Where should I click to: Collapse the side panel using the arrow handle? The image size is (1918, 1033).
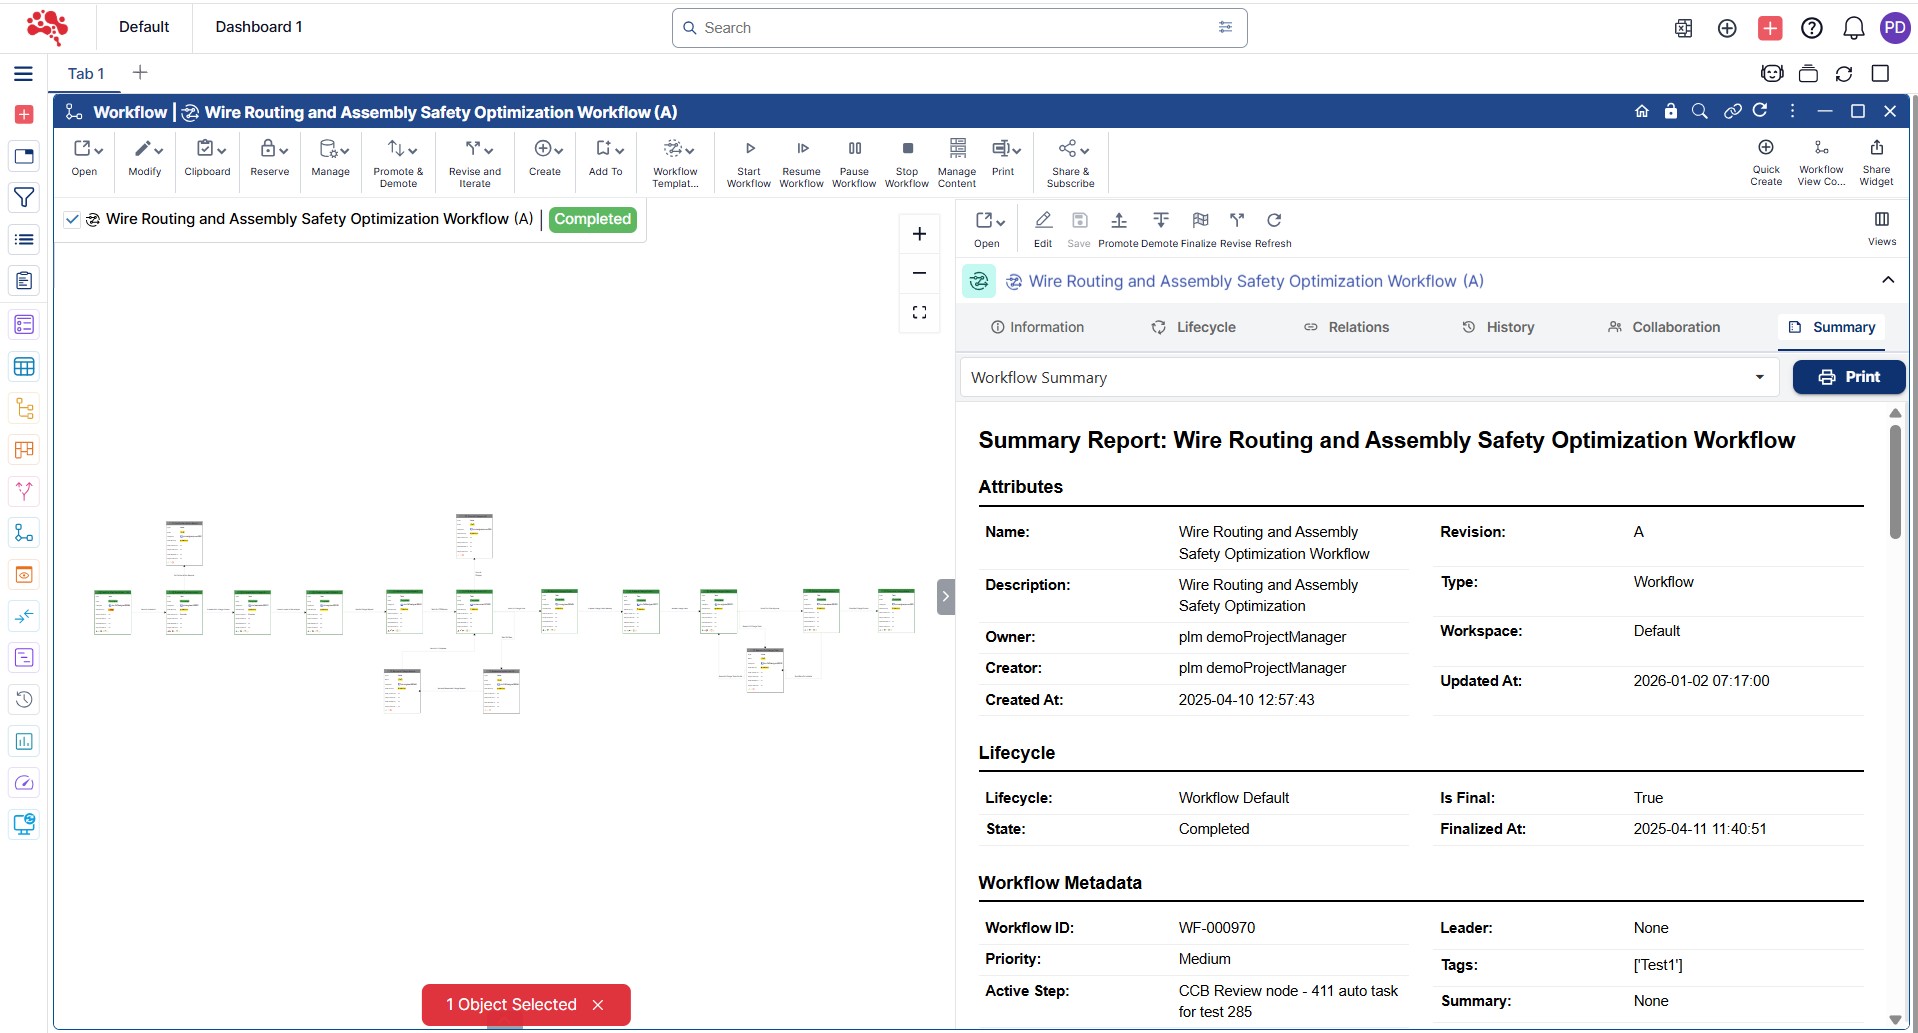click(x=945, y=597)
